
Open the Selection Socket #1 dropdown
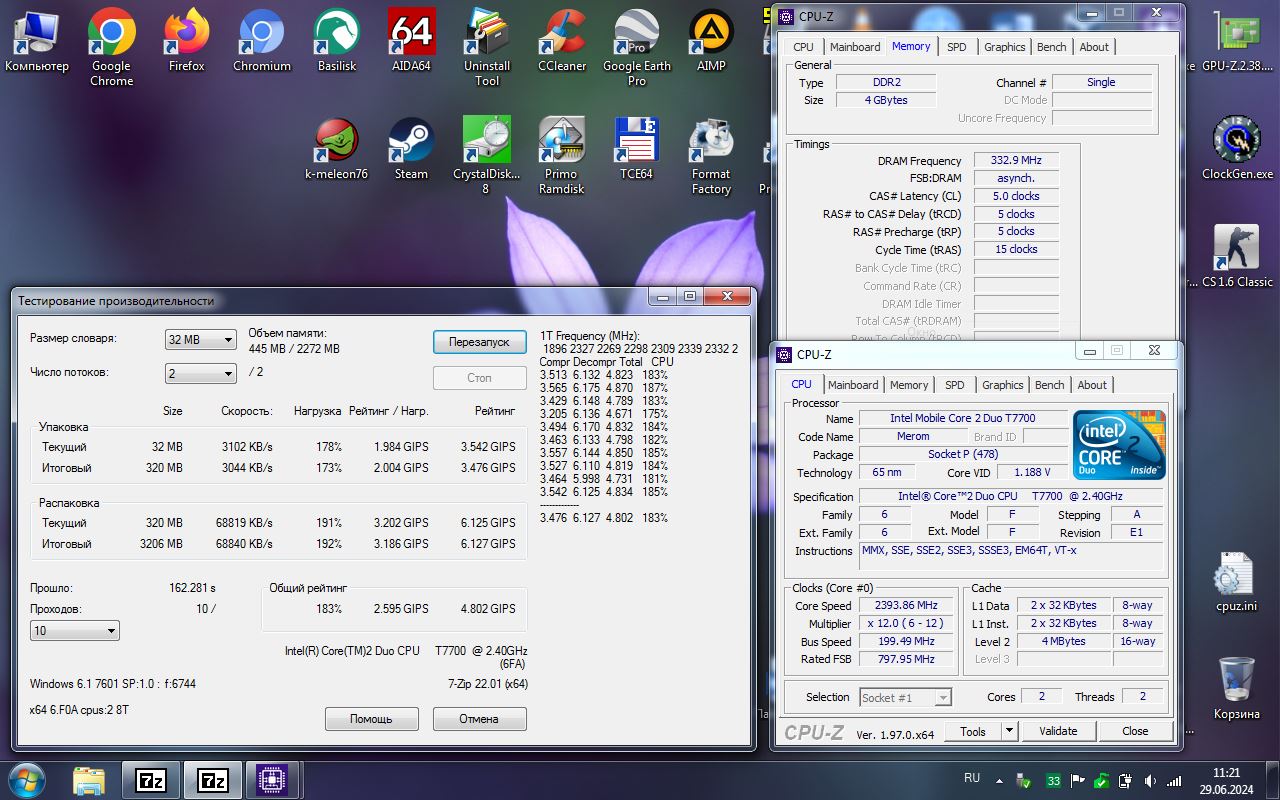[905, 697]
